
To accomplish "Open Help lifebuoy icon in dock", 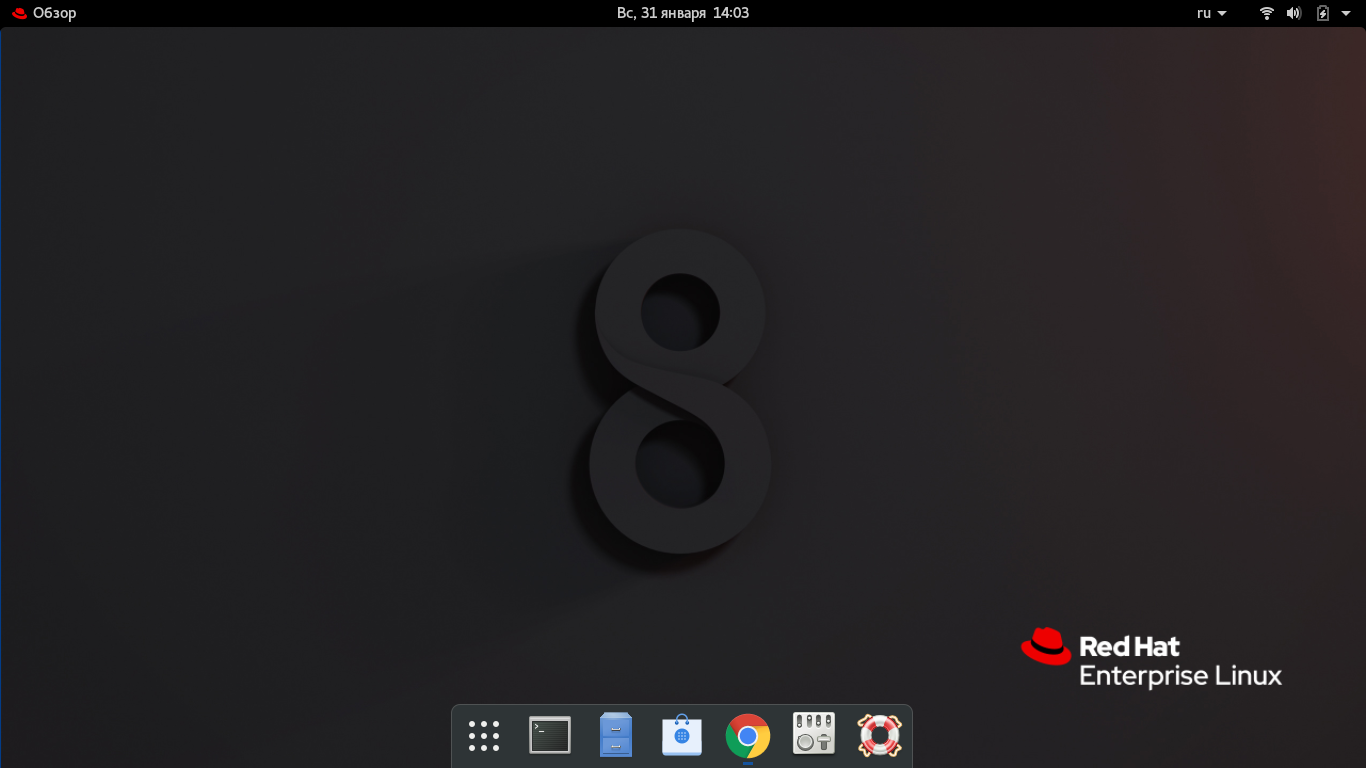I will pyautogui.click(x=880, y=735).
